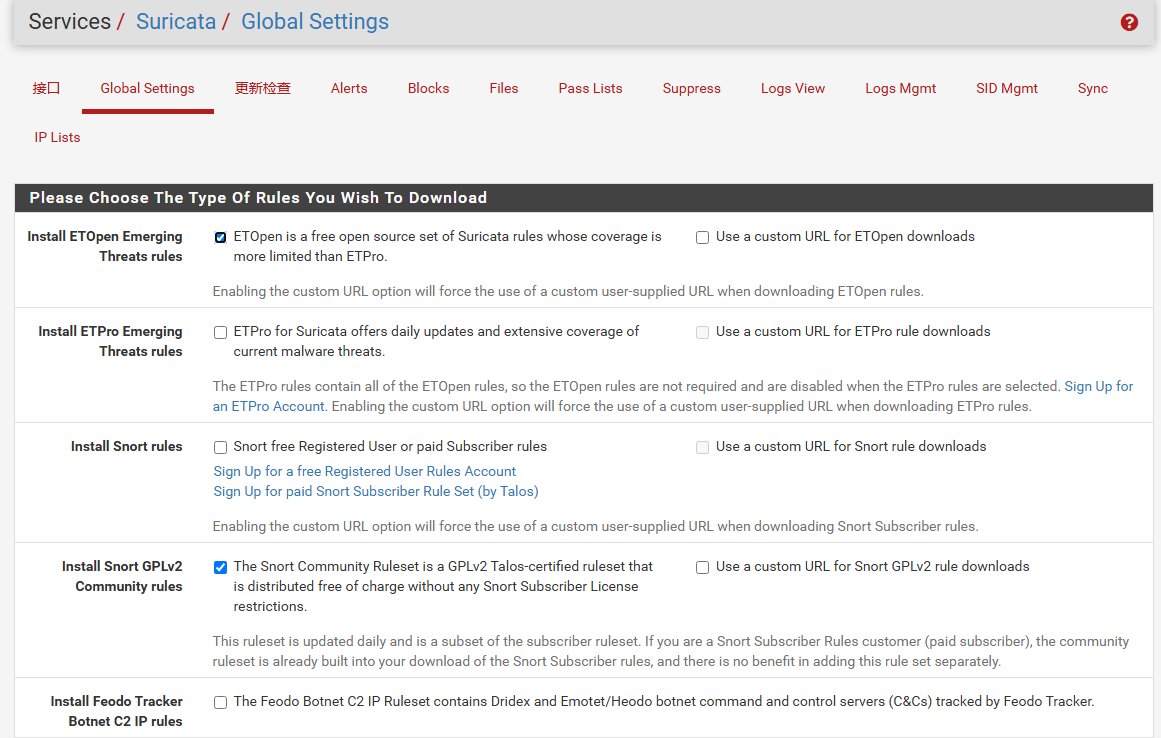Screen dimensions: 1161x738
Task: Open the Logs Mgmt tab
Action: point(900,88)
